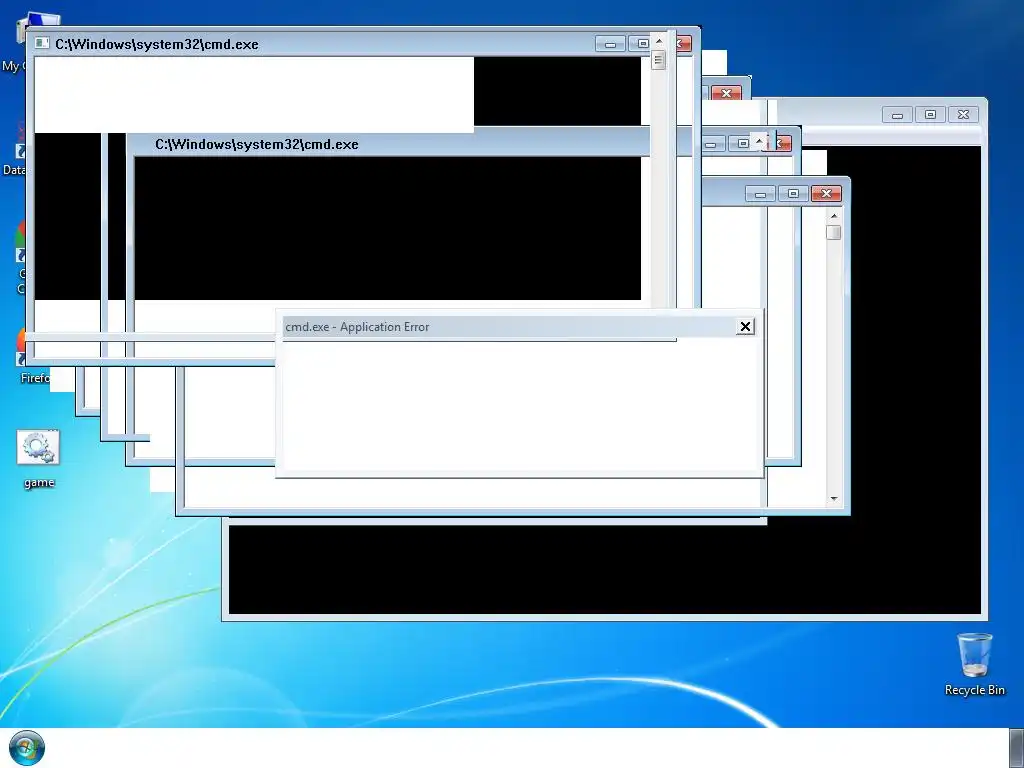
Task: Close the rearmost window with greyed X
Action: (x=963, y=115)
